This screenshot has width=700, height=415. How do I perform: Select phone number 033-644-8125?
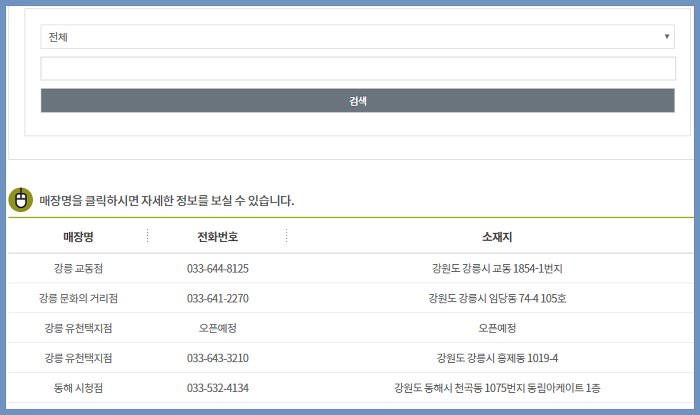tap(217, 269)
